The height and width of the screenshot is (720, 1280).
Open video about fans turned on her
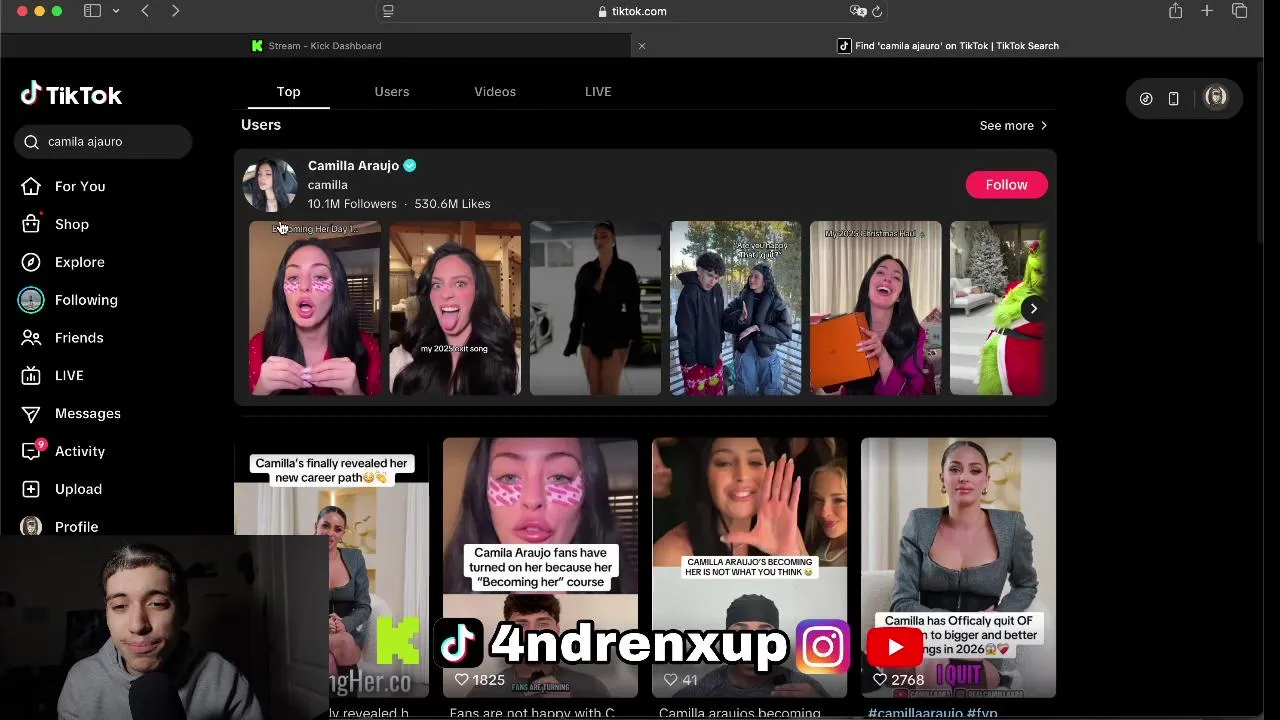point(540,567)
